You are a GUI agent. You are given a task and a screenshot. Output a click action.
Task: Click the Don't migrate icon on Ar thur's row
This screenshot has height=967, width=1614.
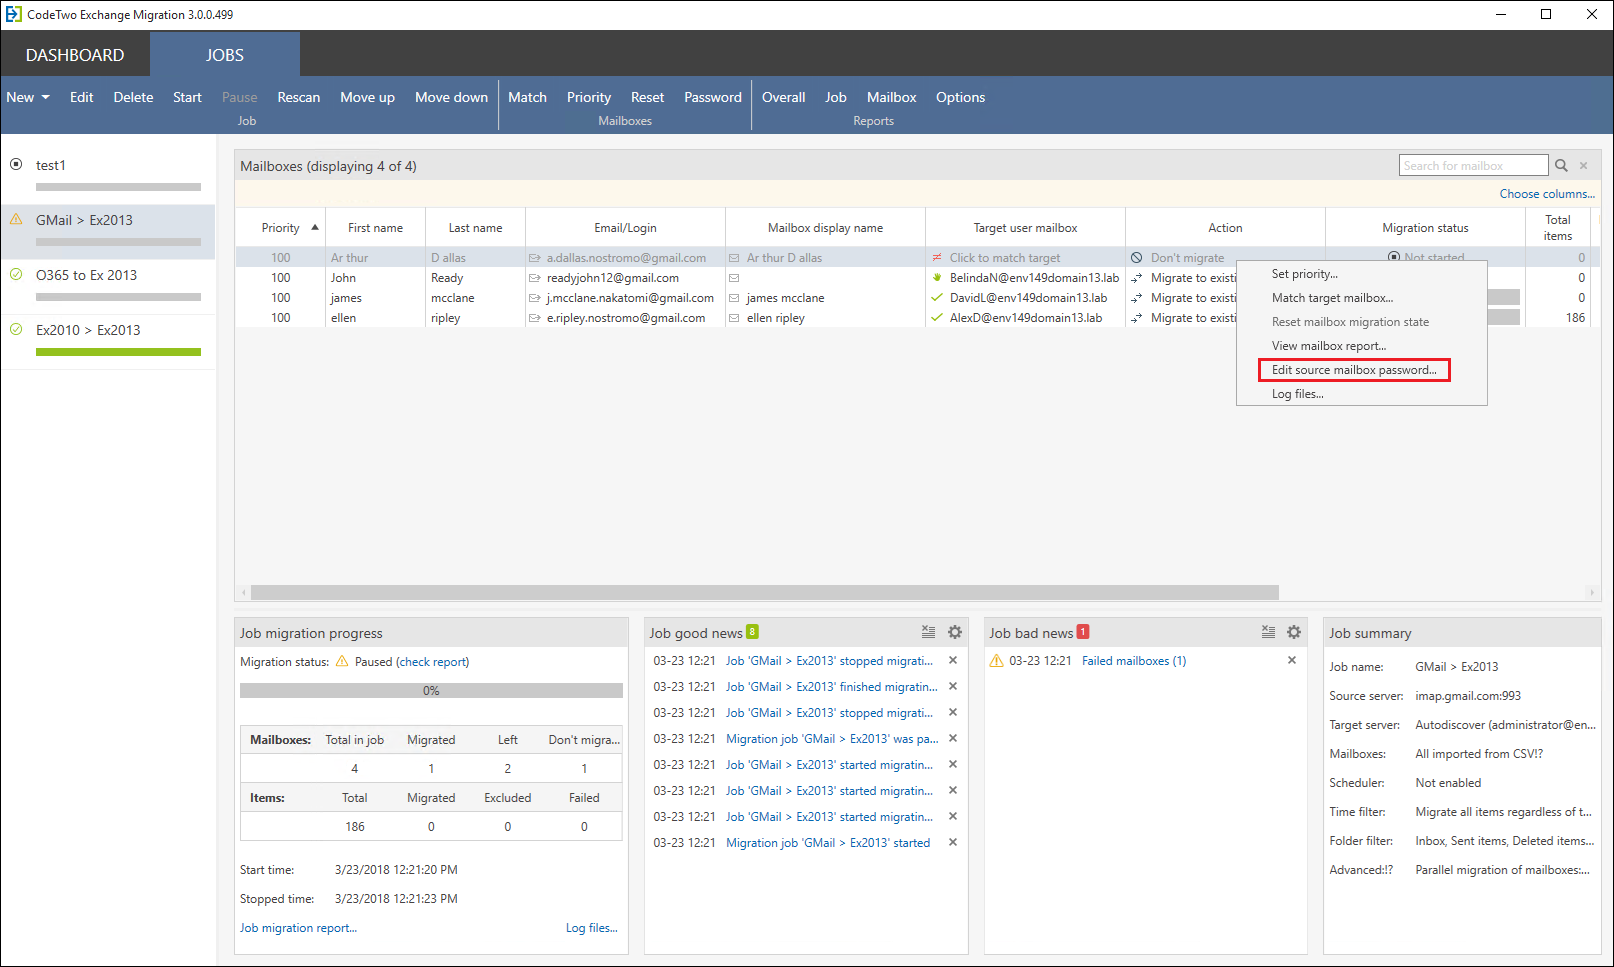(x=1139, y=257)
